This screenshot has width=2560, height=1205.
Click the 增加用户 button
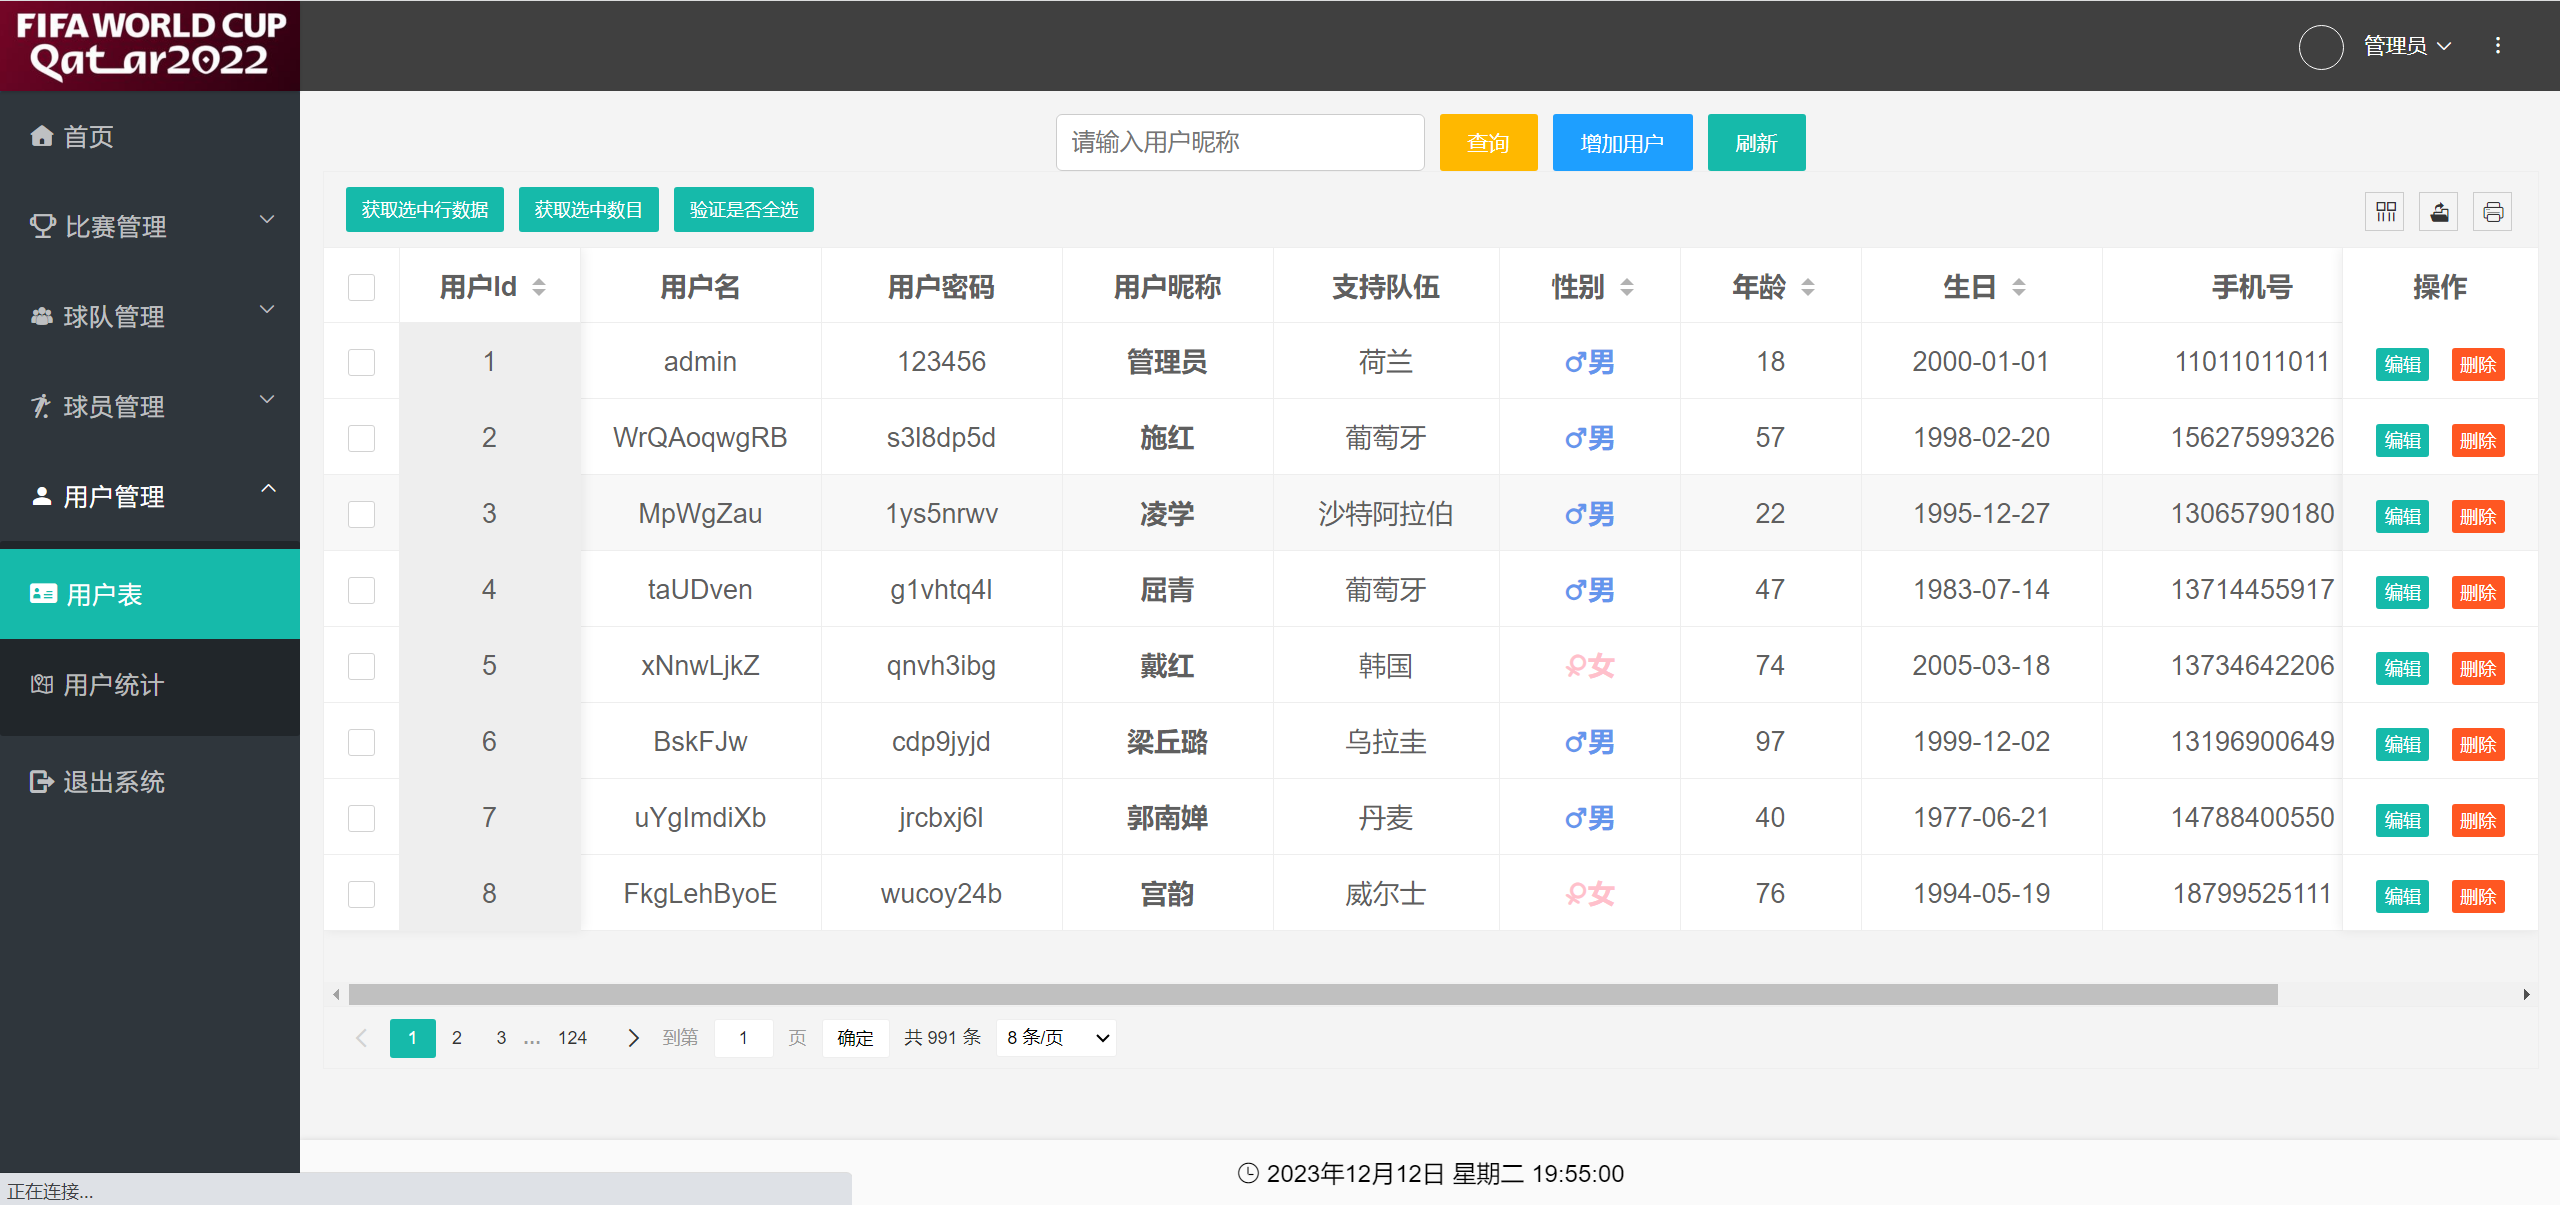coord(1622,143)
